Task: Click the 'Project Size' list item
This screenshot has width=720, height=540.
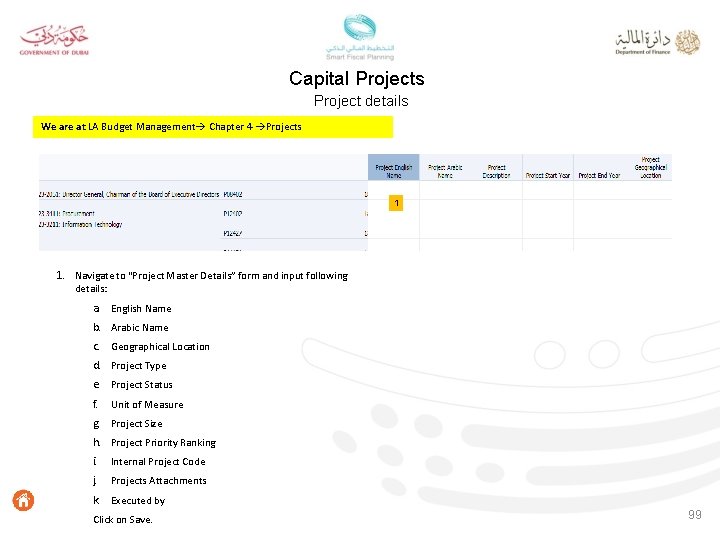Action: [x=137, y=424]
